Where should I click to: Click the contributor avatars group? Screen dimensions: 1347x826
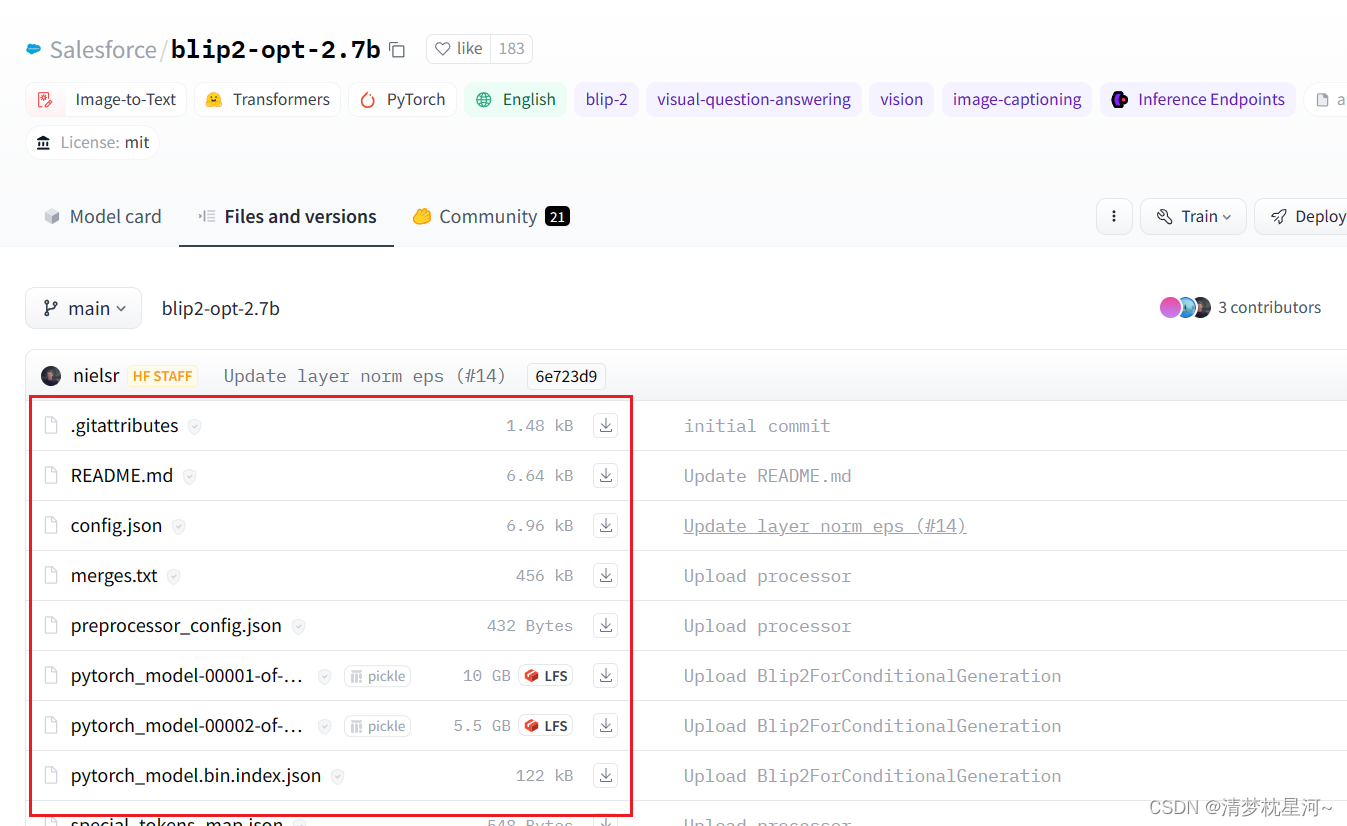click(1185, 307)
